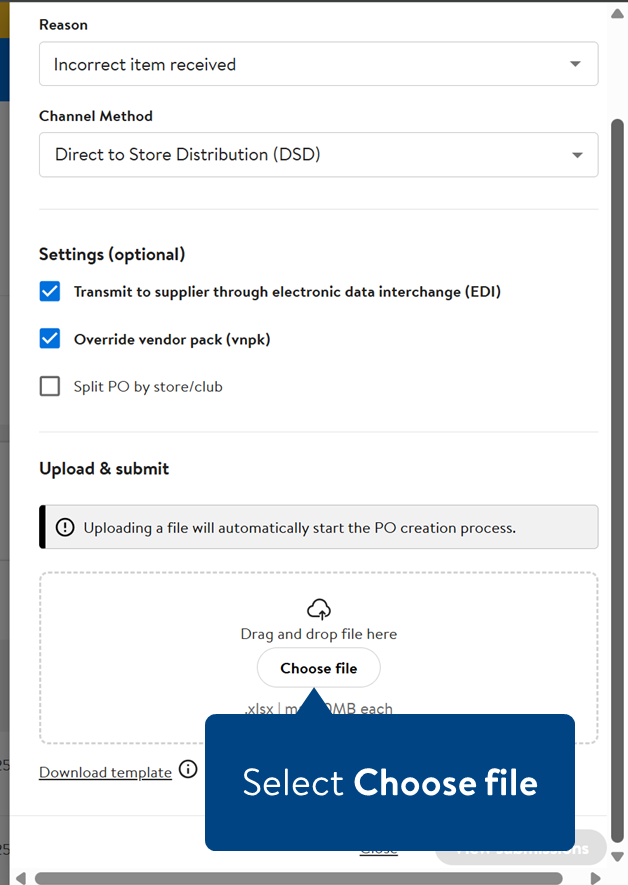Expand the Channel Method dropdown
Image resolution: width=628 pixels, height=885 pixels.
tap(318, 155)
